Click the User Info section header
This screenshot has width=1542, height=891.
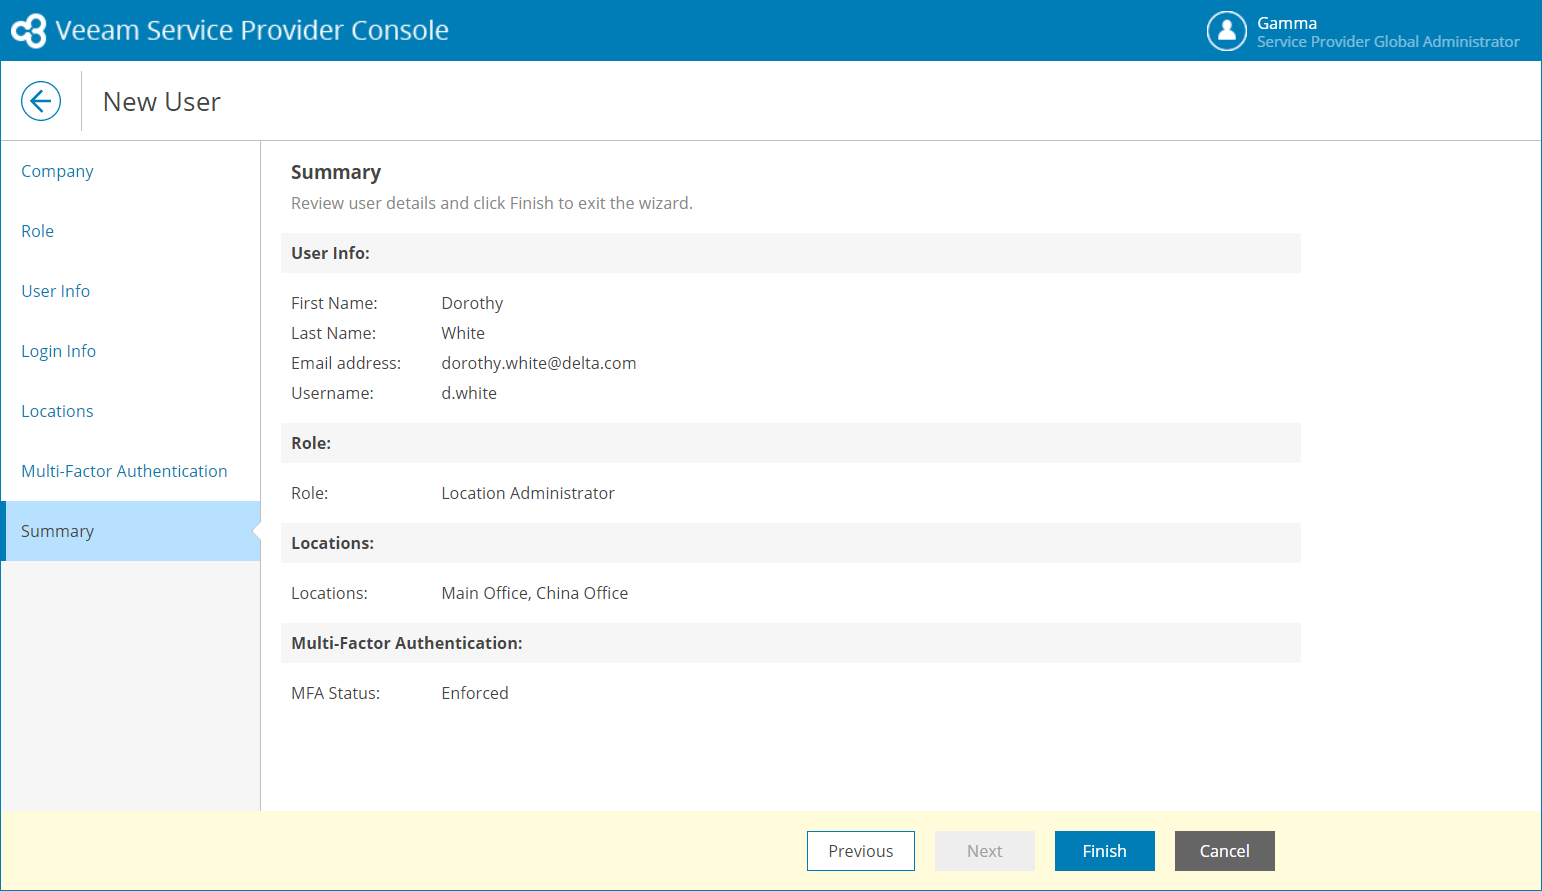coord(791,253)
